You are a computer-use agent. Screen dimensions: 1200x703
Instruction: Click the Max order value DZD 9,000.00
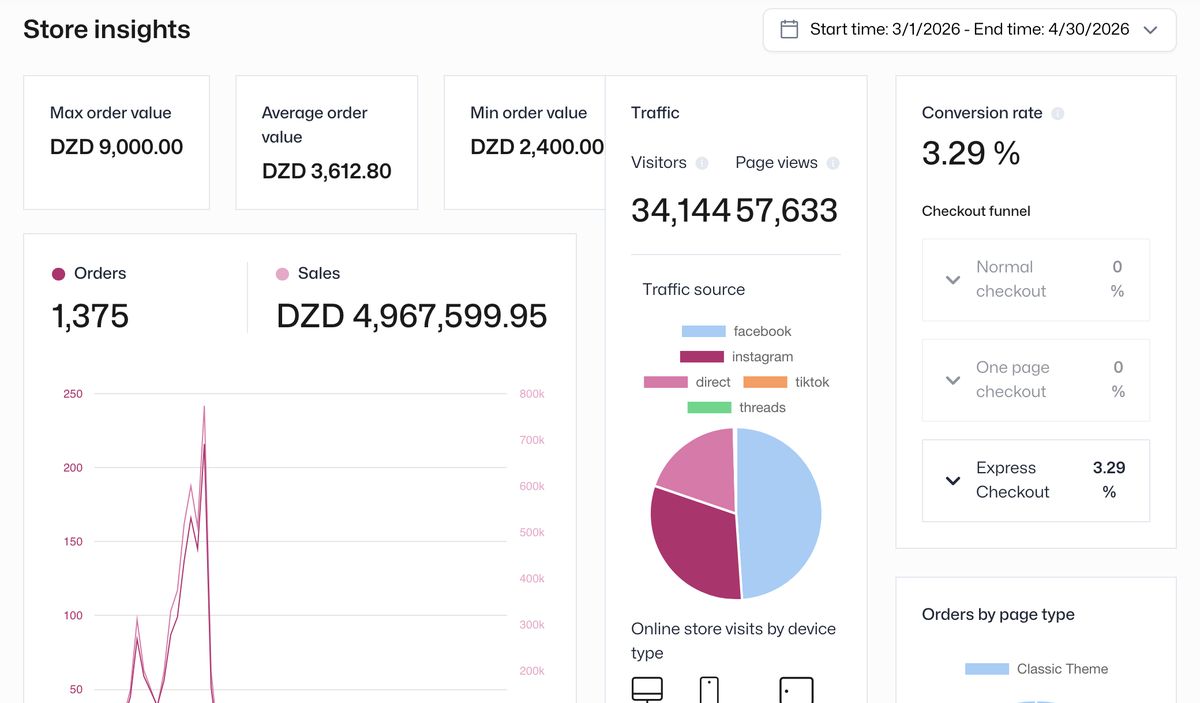tap(116, 147)
